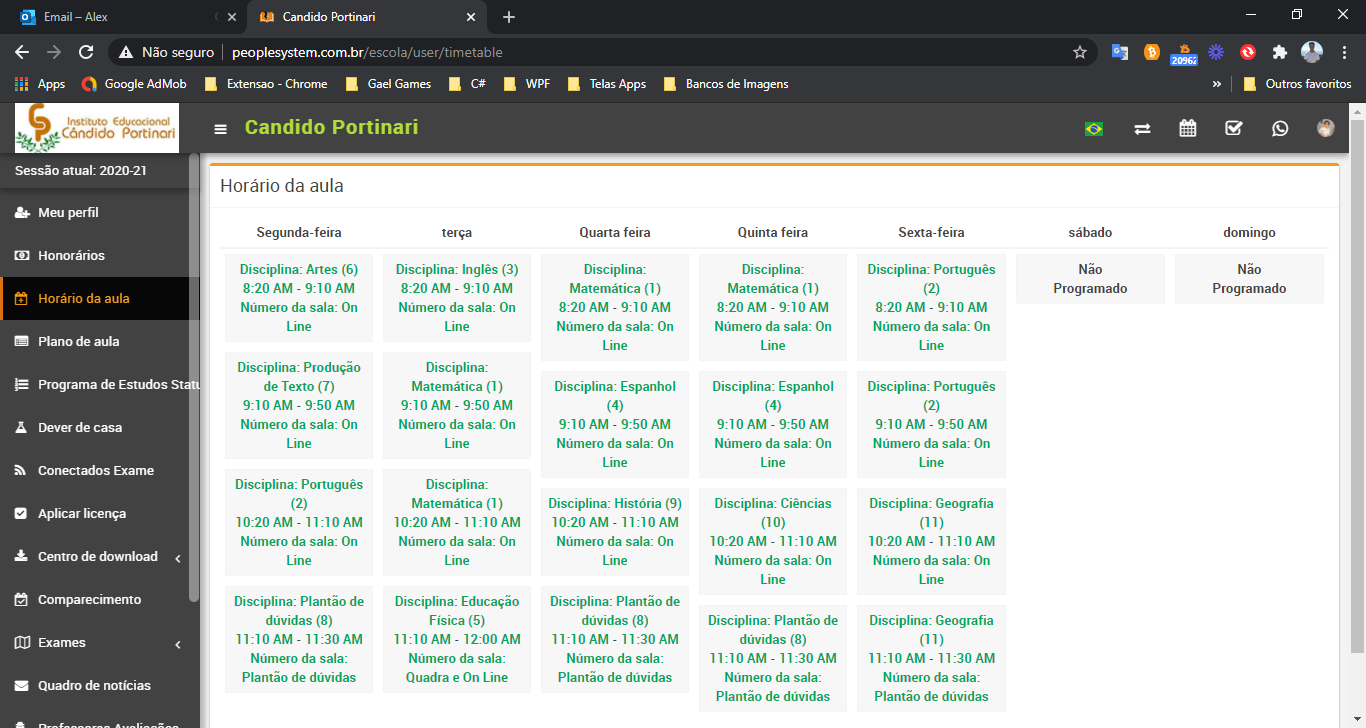1366x728 pixels.
Task: Click the WhatsApp icon in header
Action: [1280, 128]
